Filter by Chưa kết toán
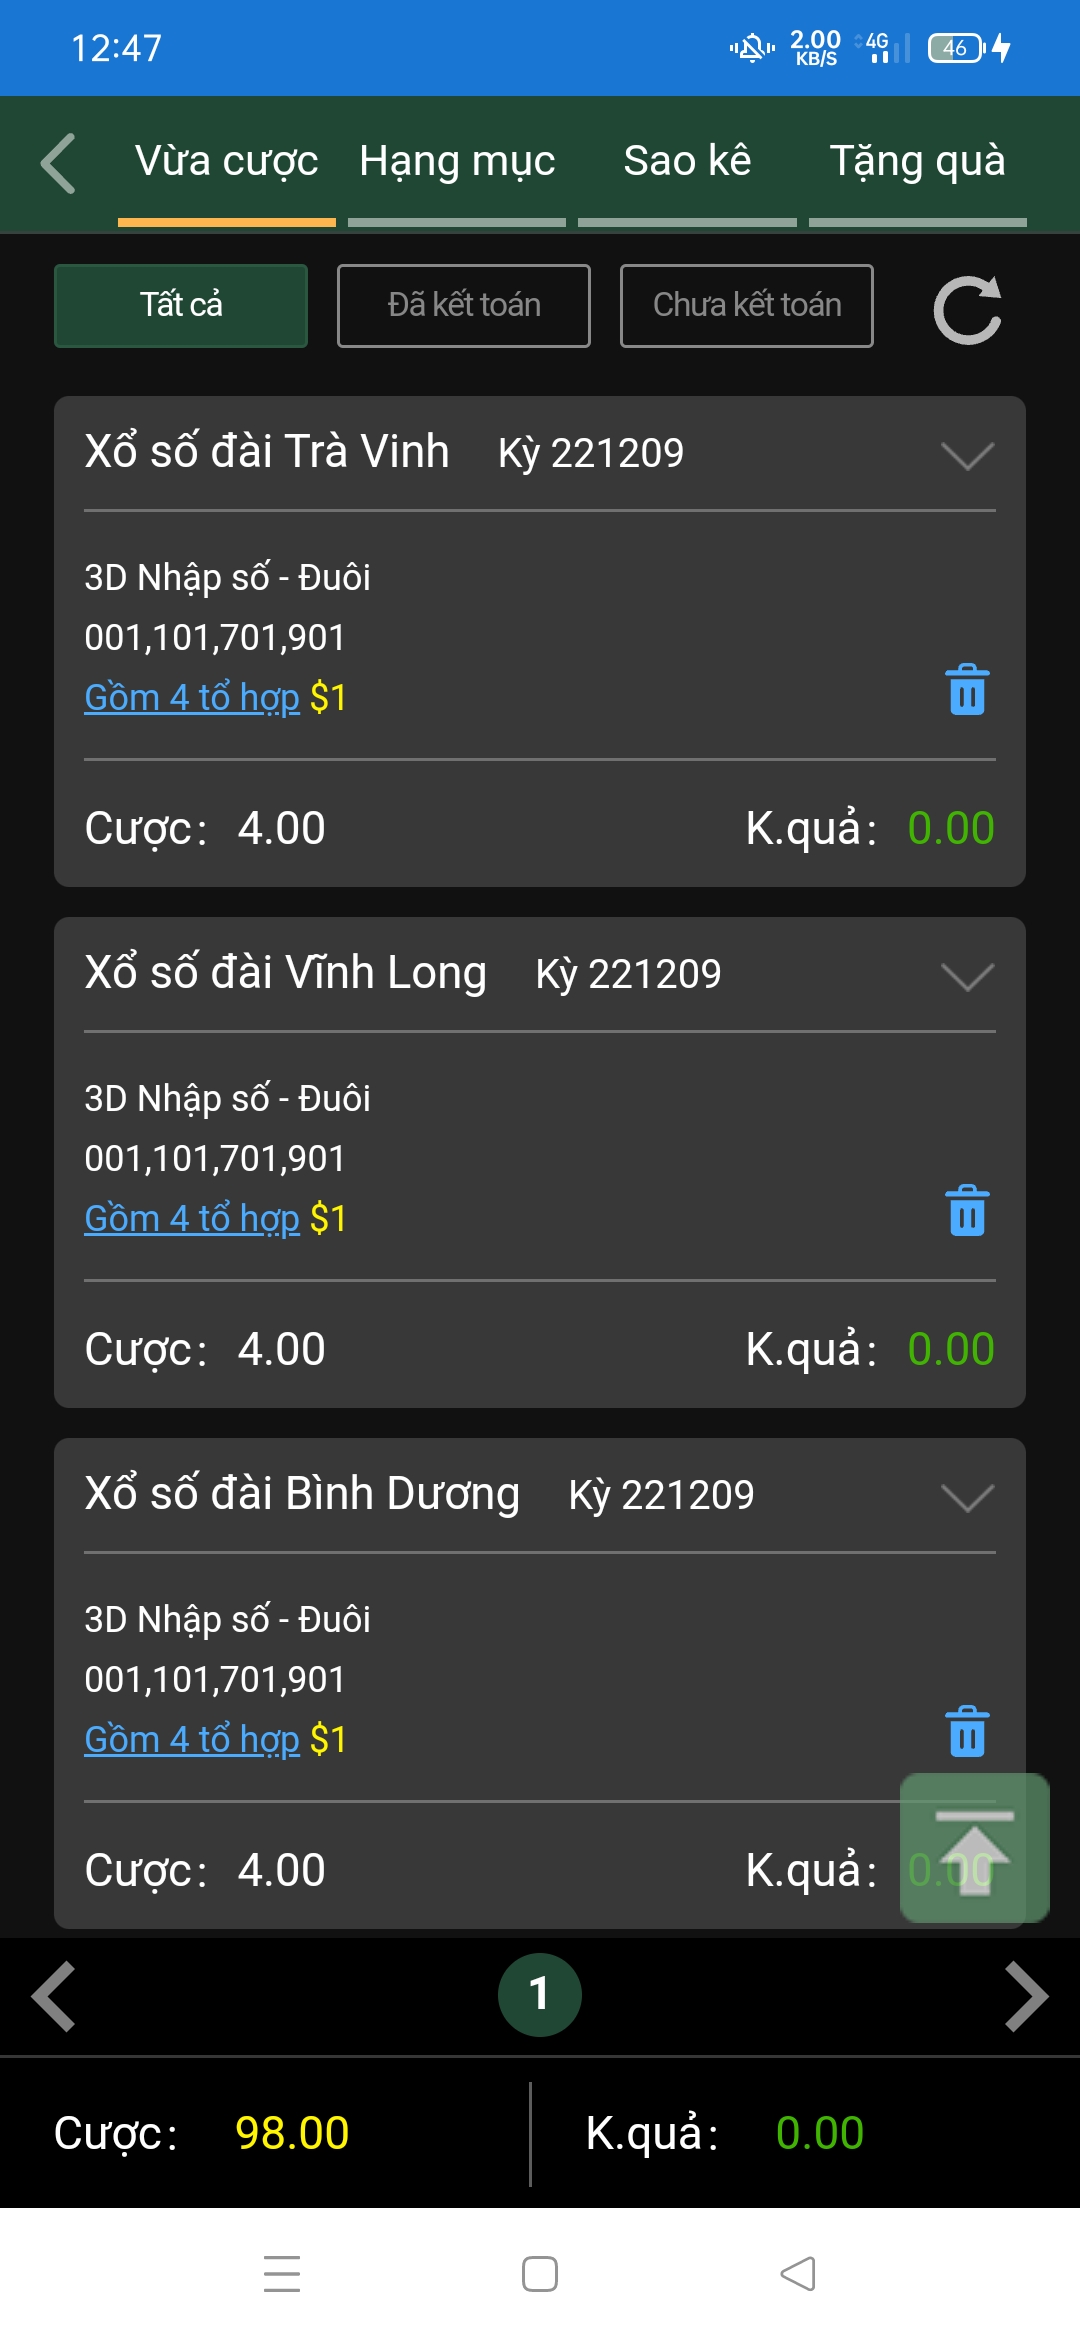This screenshot has height=2340, width=1080. click(746, 306)
